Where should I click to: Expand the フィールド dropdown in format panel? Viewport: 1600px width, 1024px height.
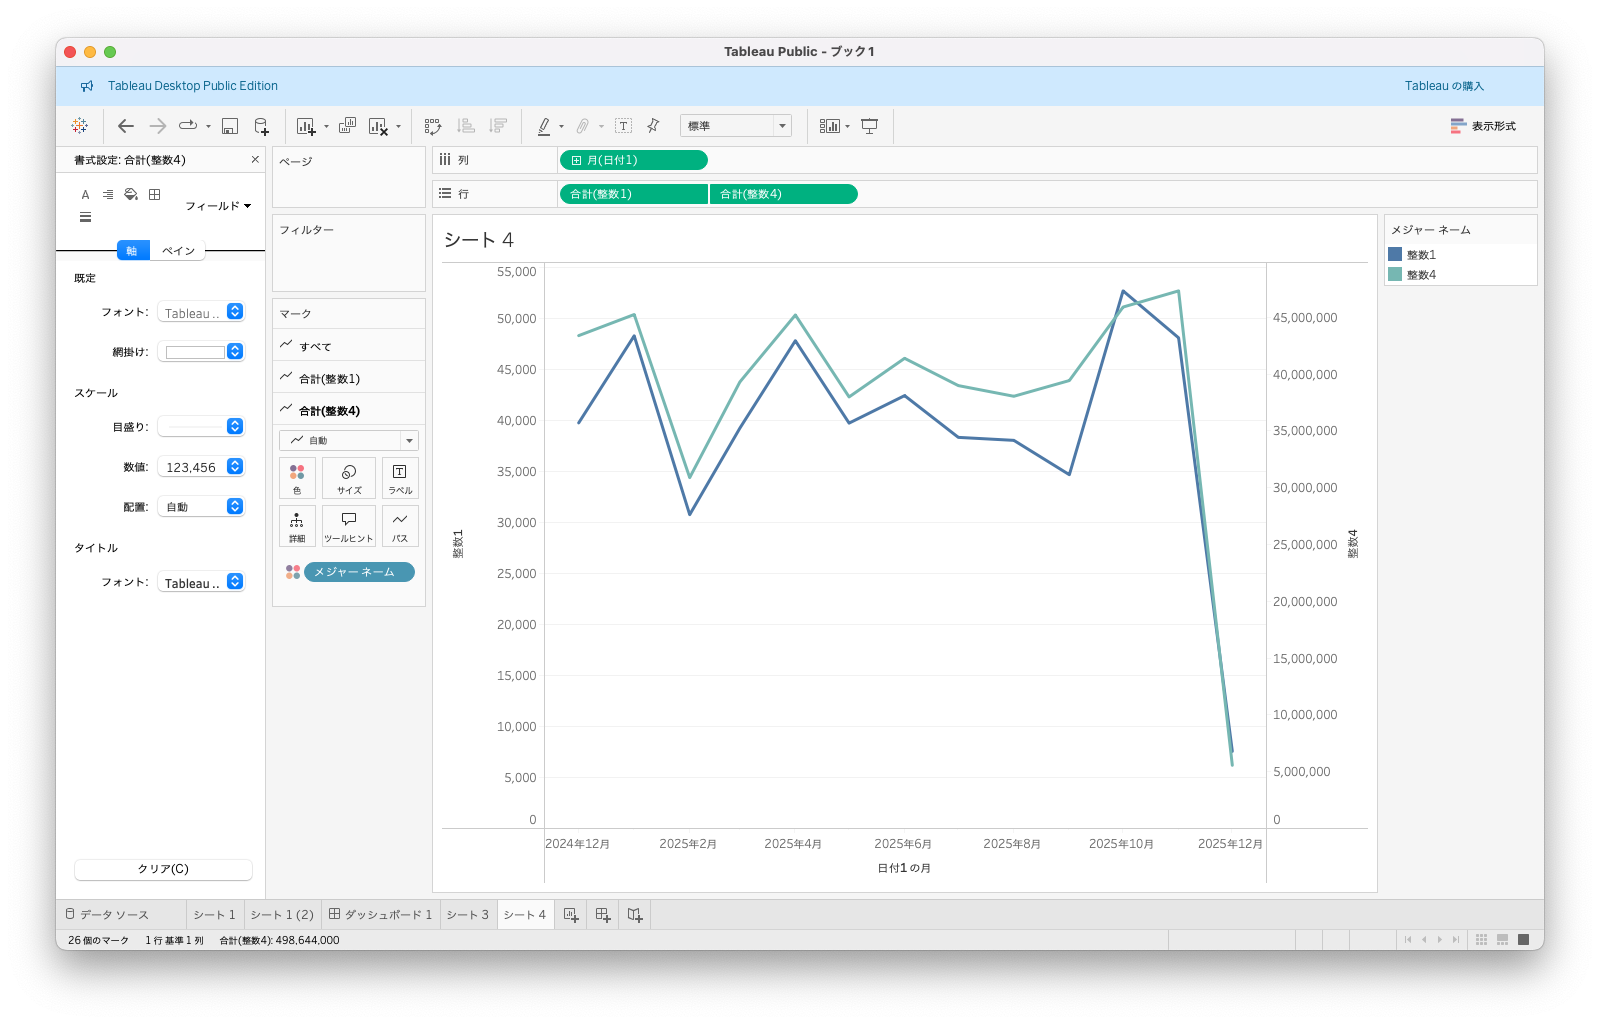point(218,206)
